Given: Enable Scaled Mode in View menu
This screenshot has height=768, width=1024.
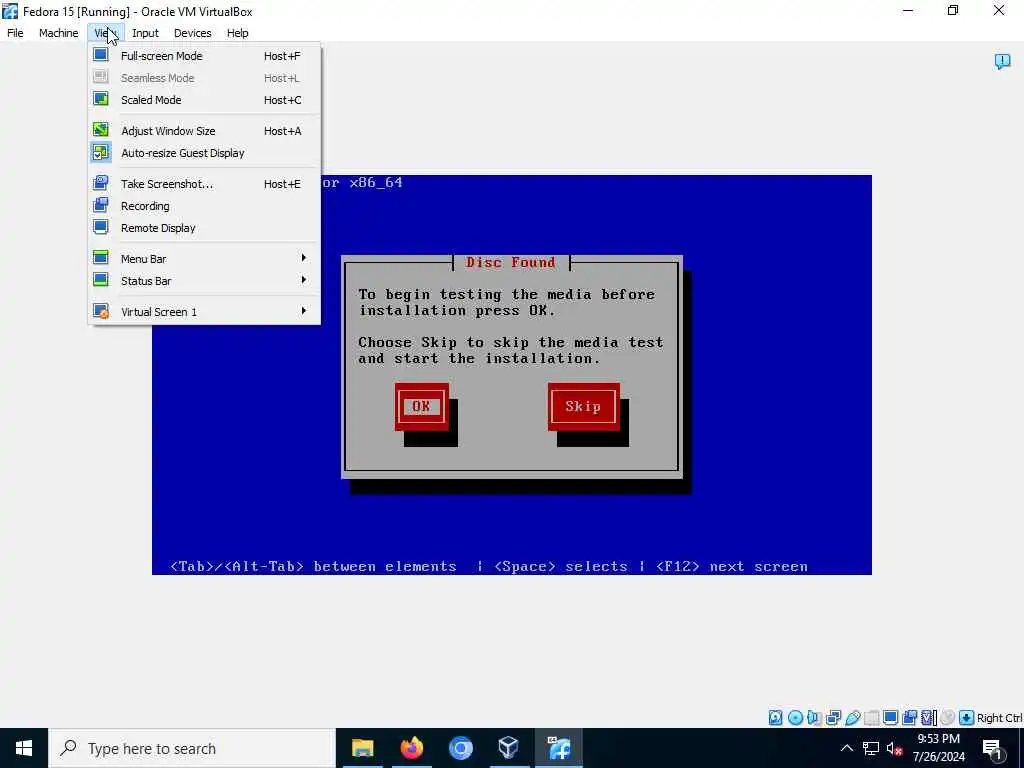Looking at the screenshot, I should coord(204,100).
